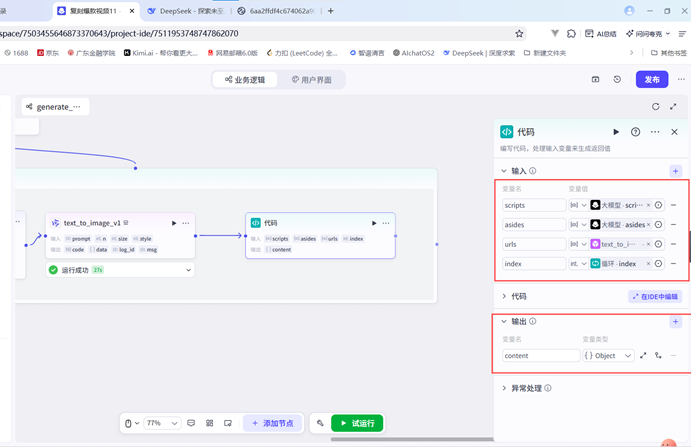The image size is (691, 447).
Task: Open mouse interaction mode dropdown
Action: 132,423
